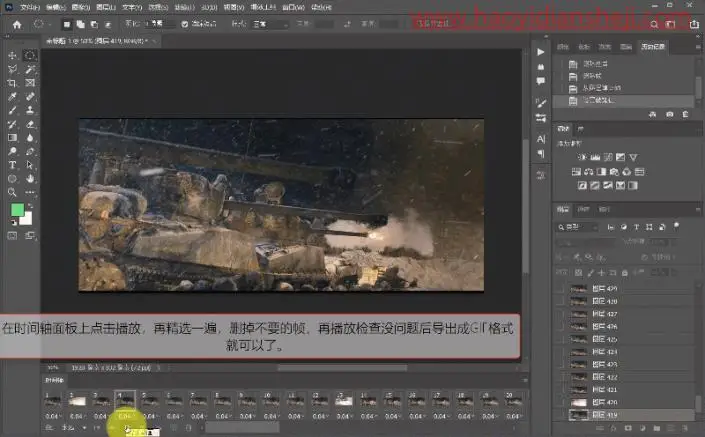Click the Subtract from selection mode icon
The height and width of the screenshot is (437, 705).
[x=94, y=24]
